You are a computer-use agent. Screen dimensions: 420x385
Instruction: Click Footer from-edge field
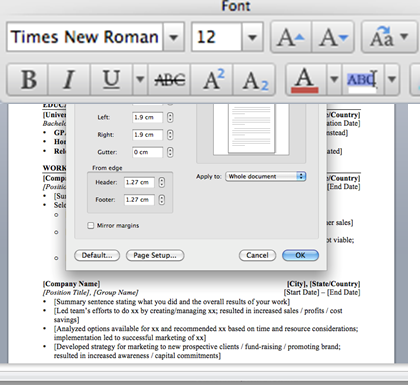pos(139,200)
